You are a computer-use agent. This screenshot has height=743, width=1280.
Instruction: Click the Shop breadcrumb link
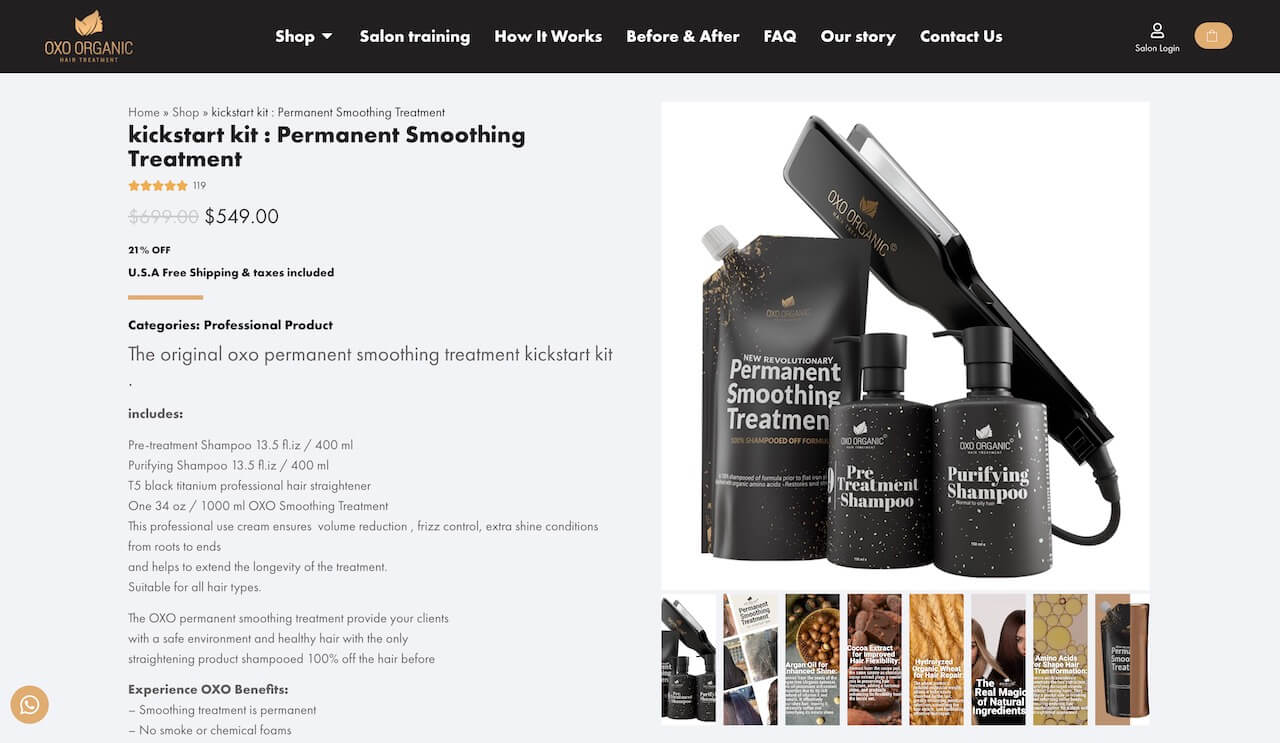[x=186, y=112]
